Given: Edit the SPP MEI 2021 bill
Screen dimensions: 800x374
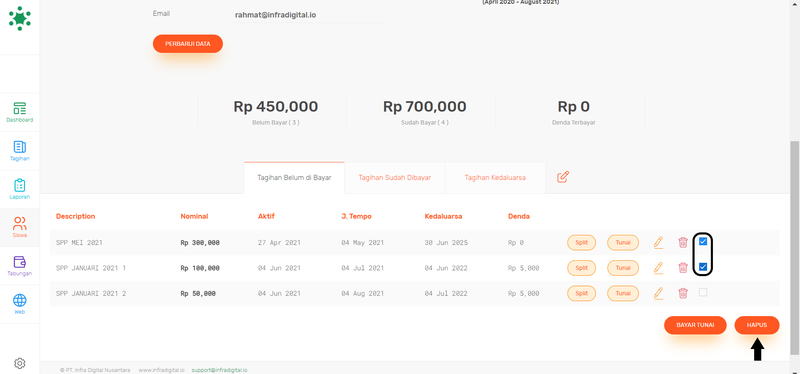Looking at the screenshot, I should (x=658, y=242).
